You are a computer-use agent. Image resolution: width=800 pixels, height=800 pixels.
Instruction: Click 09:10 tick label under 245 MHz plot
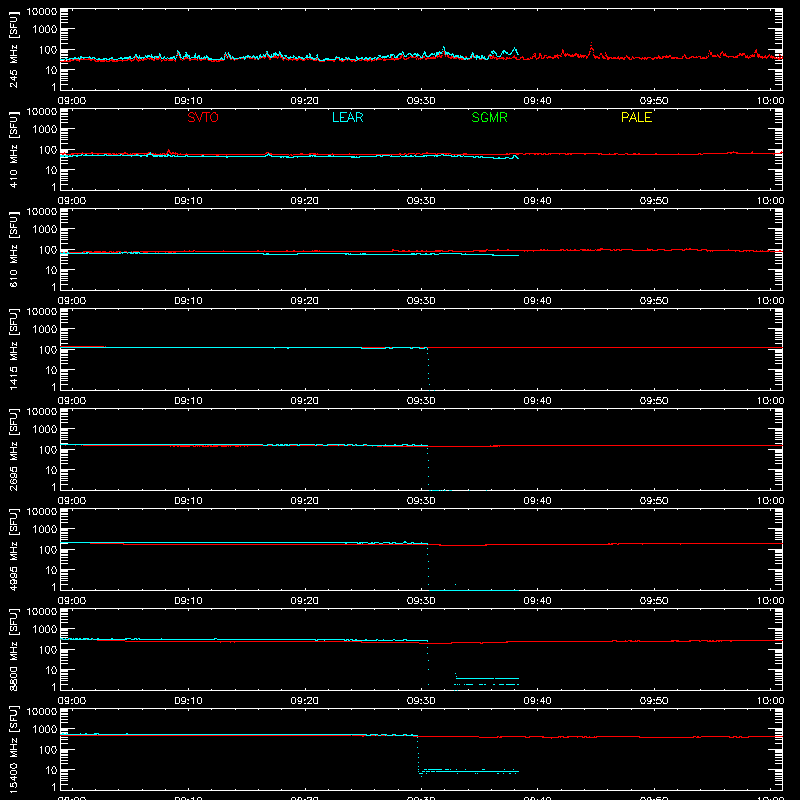coord(188,101)
